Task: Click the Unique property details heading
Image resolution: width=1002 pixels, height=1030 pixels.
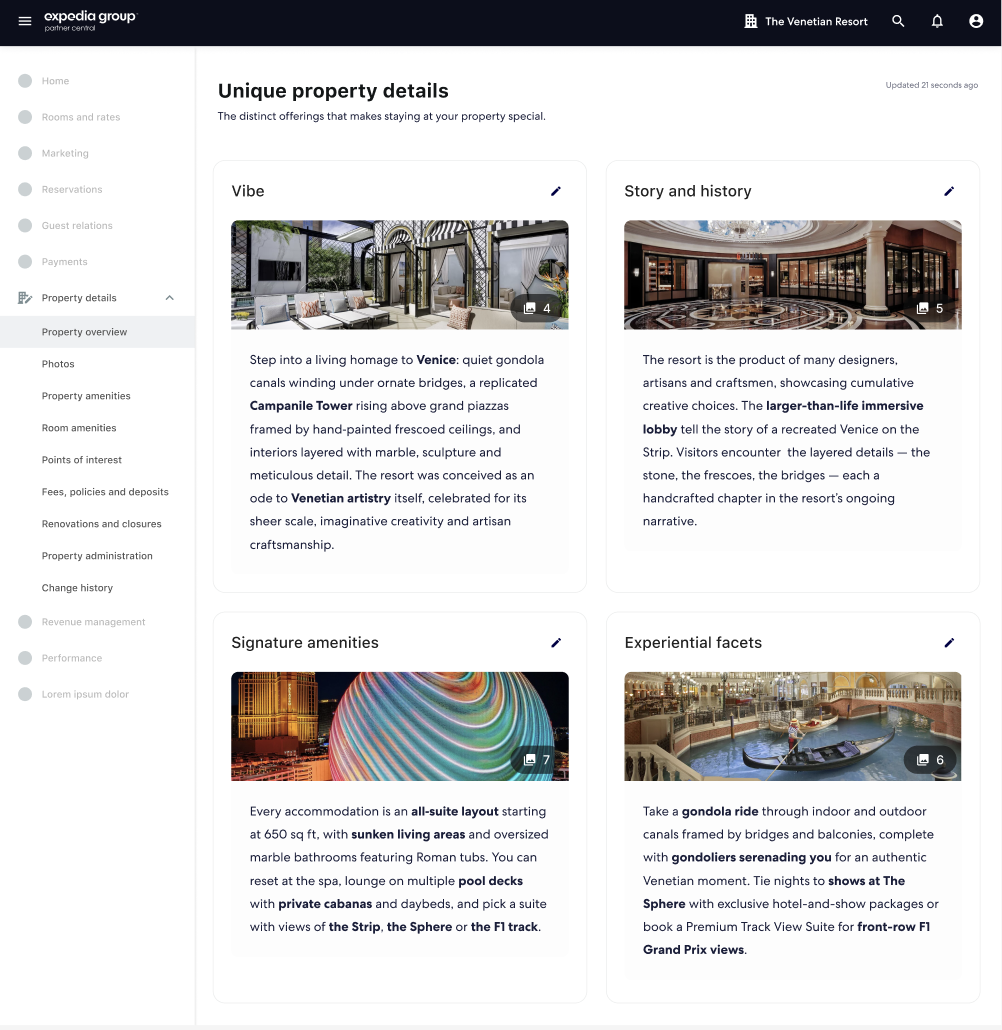Action: click(333, 91)
